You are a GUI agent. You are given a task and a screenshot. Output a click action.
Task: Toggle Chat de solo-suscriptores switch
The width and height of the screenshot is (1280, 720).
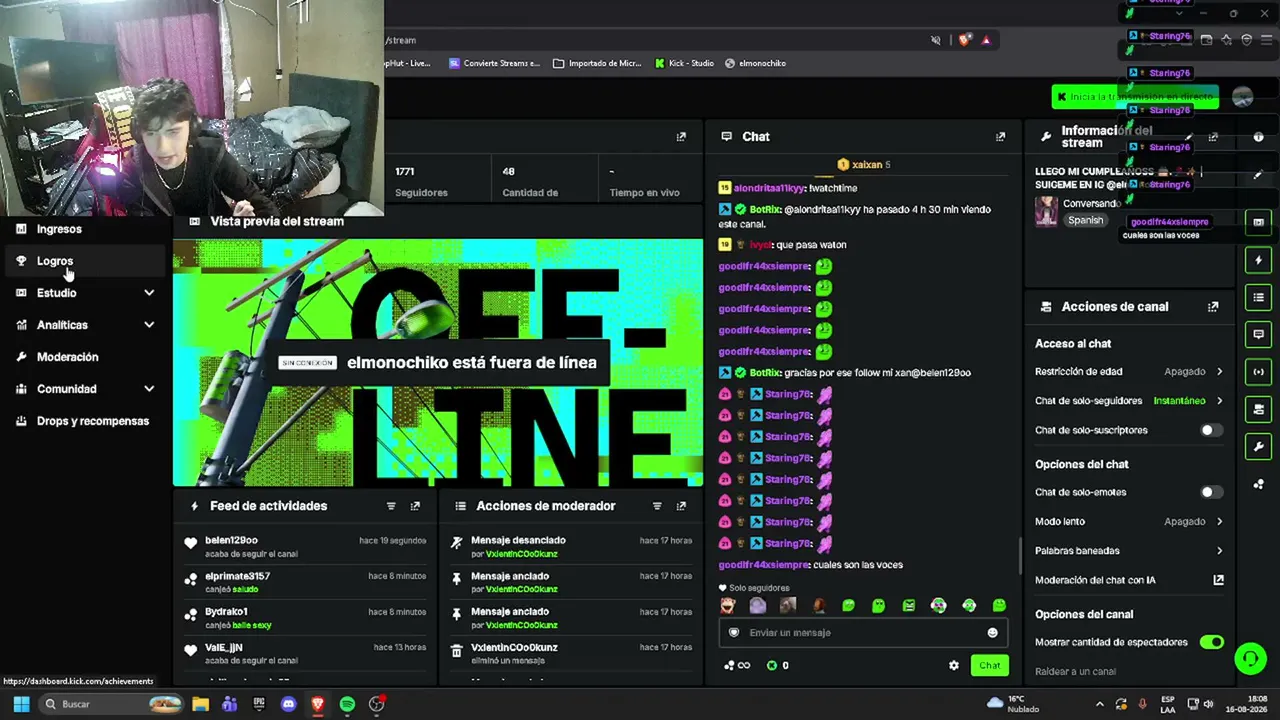pyautogui.click(x=1211, y=430)
